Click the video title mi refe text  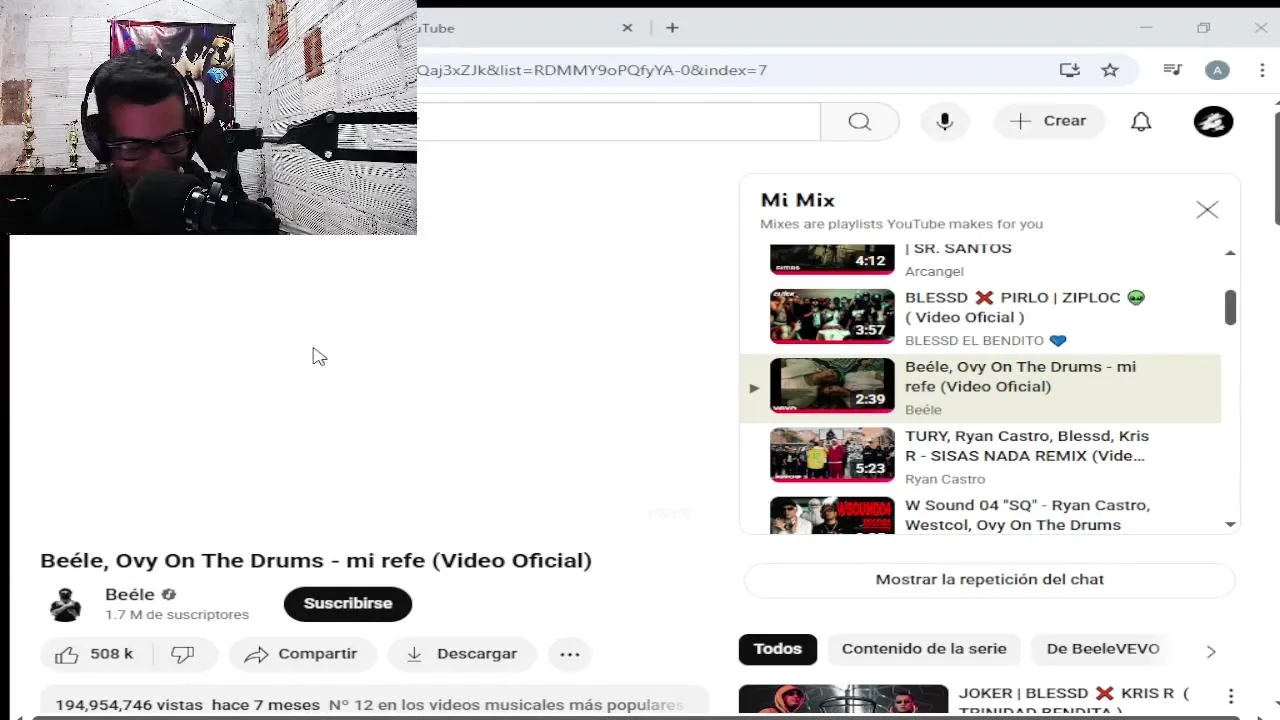tap(316, 561)
